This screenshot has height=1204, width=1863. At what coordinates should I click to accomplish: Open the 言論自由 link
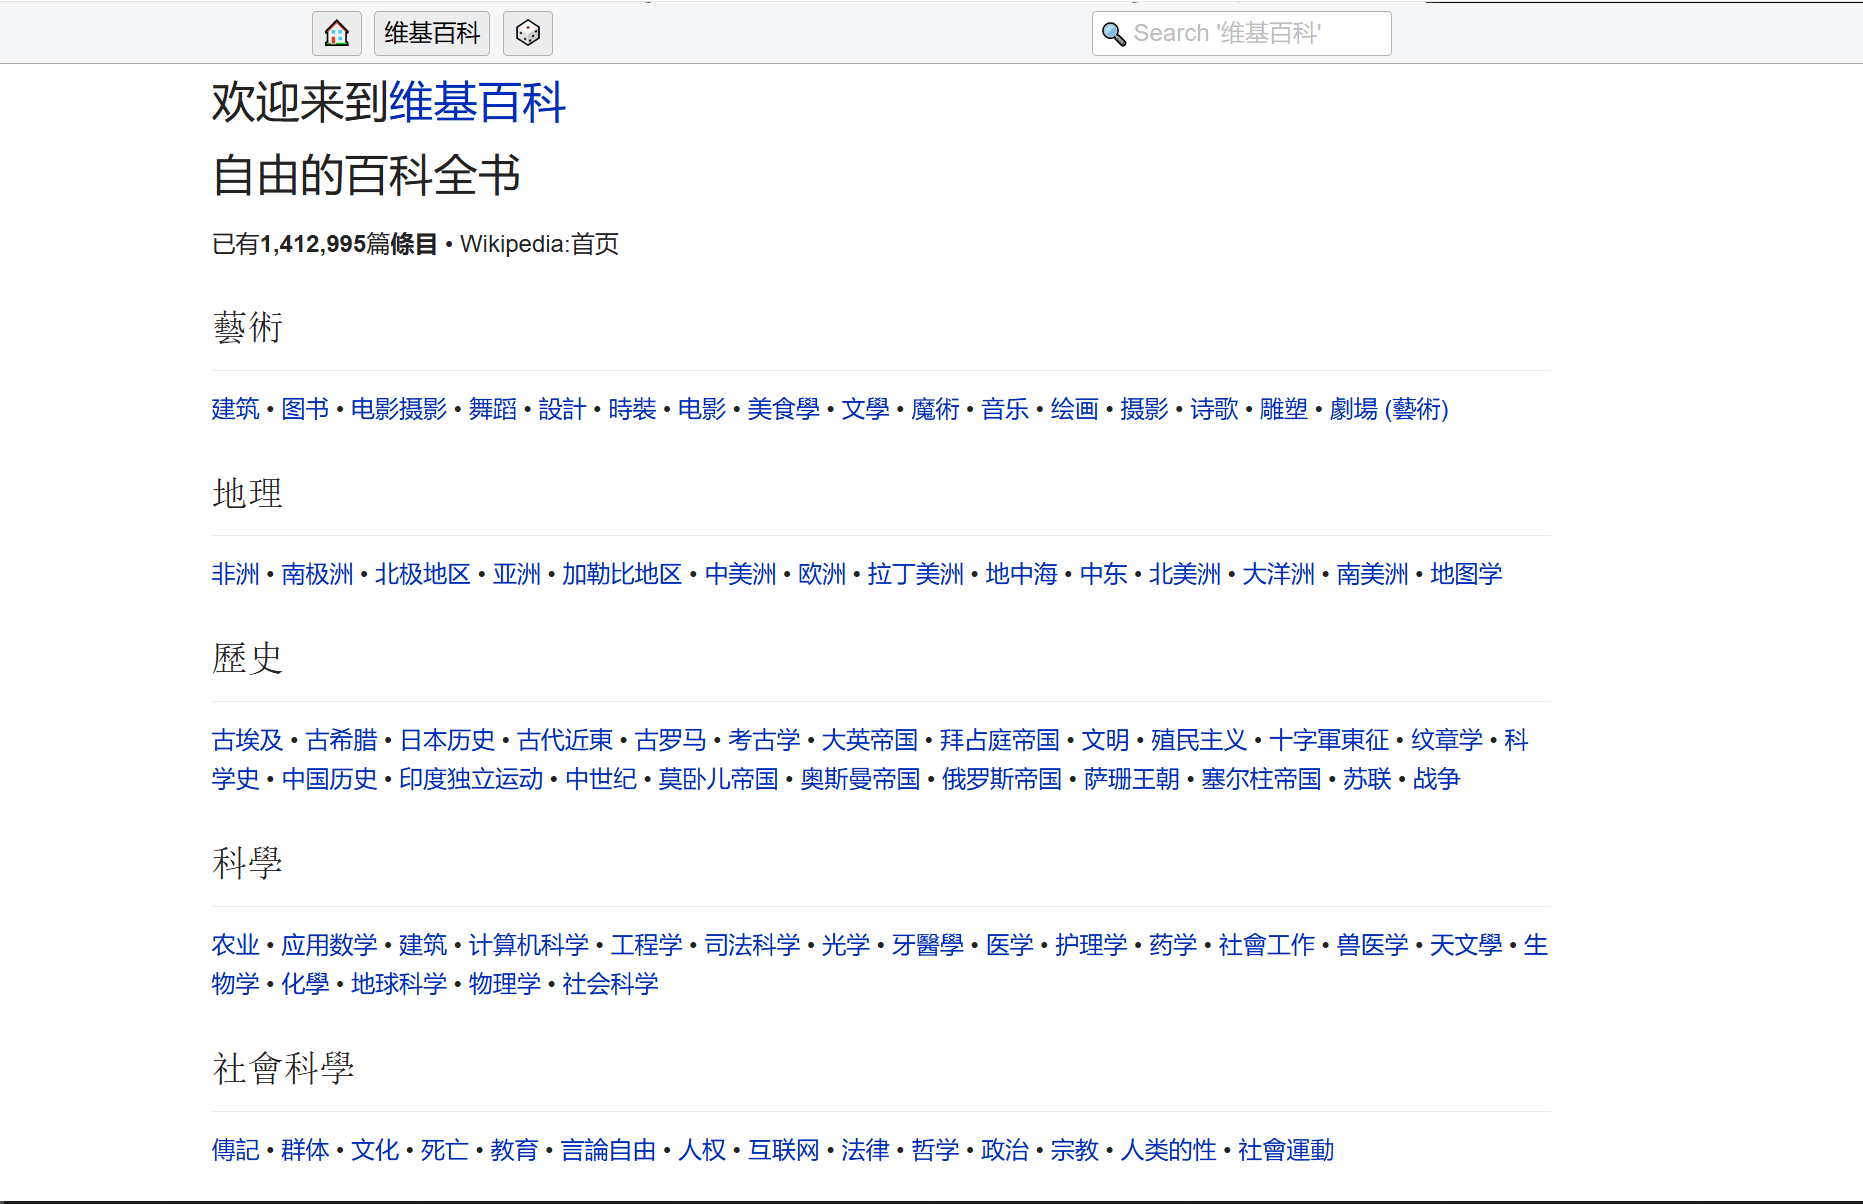[608, 1150]
